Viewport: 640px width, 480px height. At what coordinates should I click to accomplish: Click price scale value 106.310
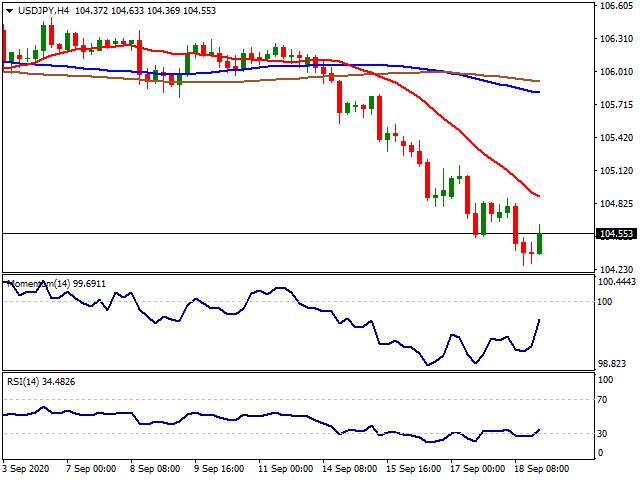616,39
